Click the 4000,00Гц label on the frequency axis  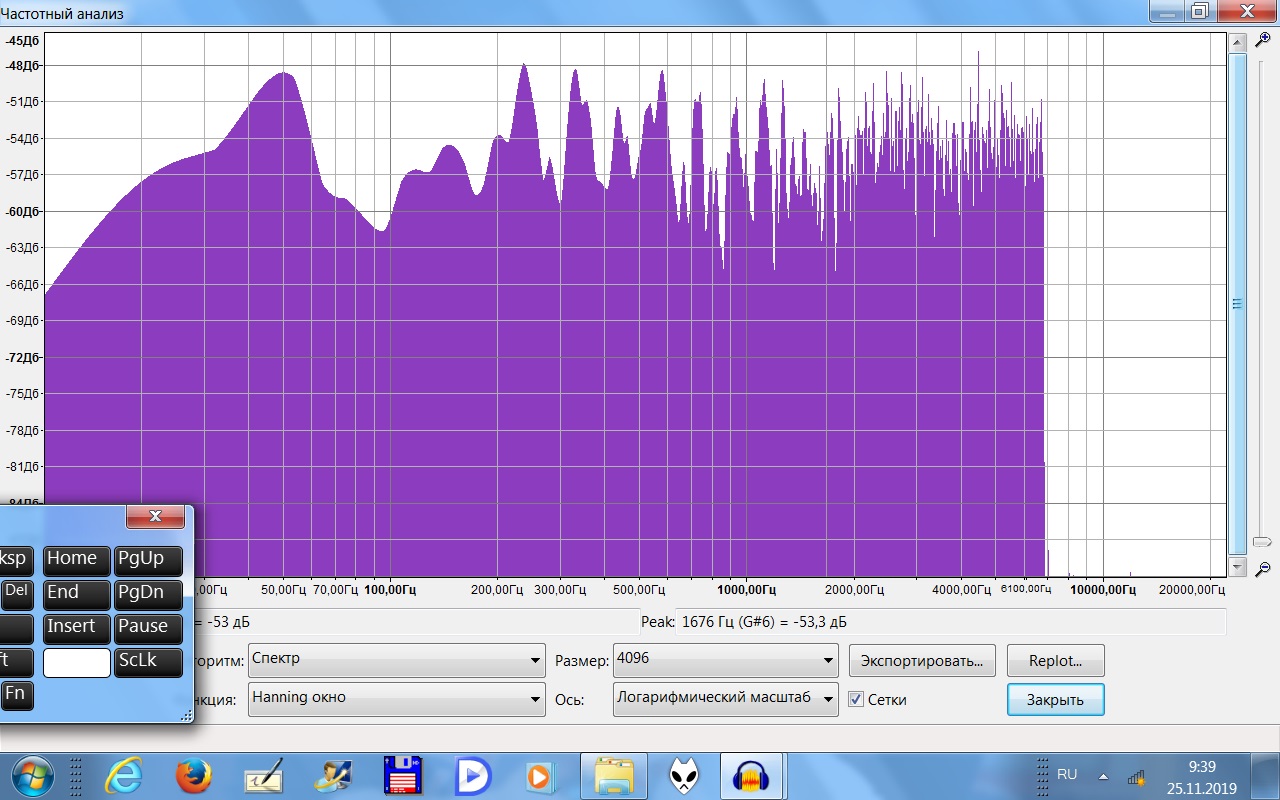(961, 589)
